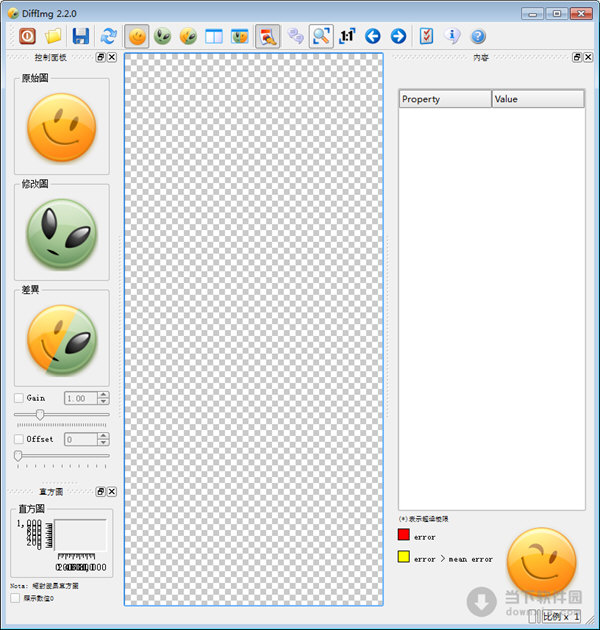Select the dual panel view icon

[x=214, y=36]
